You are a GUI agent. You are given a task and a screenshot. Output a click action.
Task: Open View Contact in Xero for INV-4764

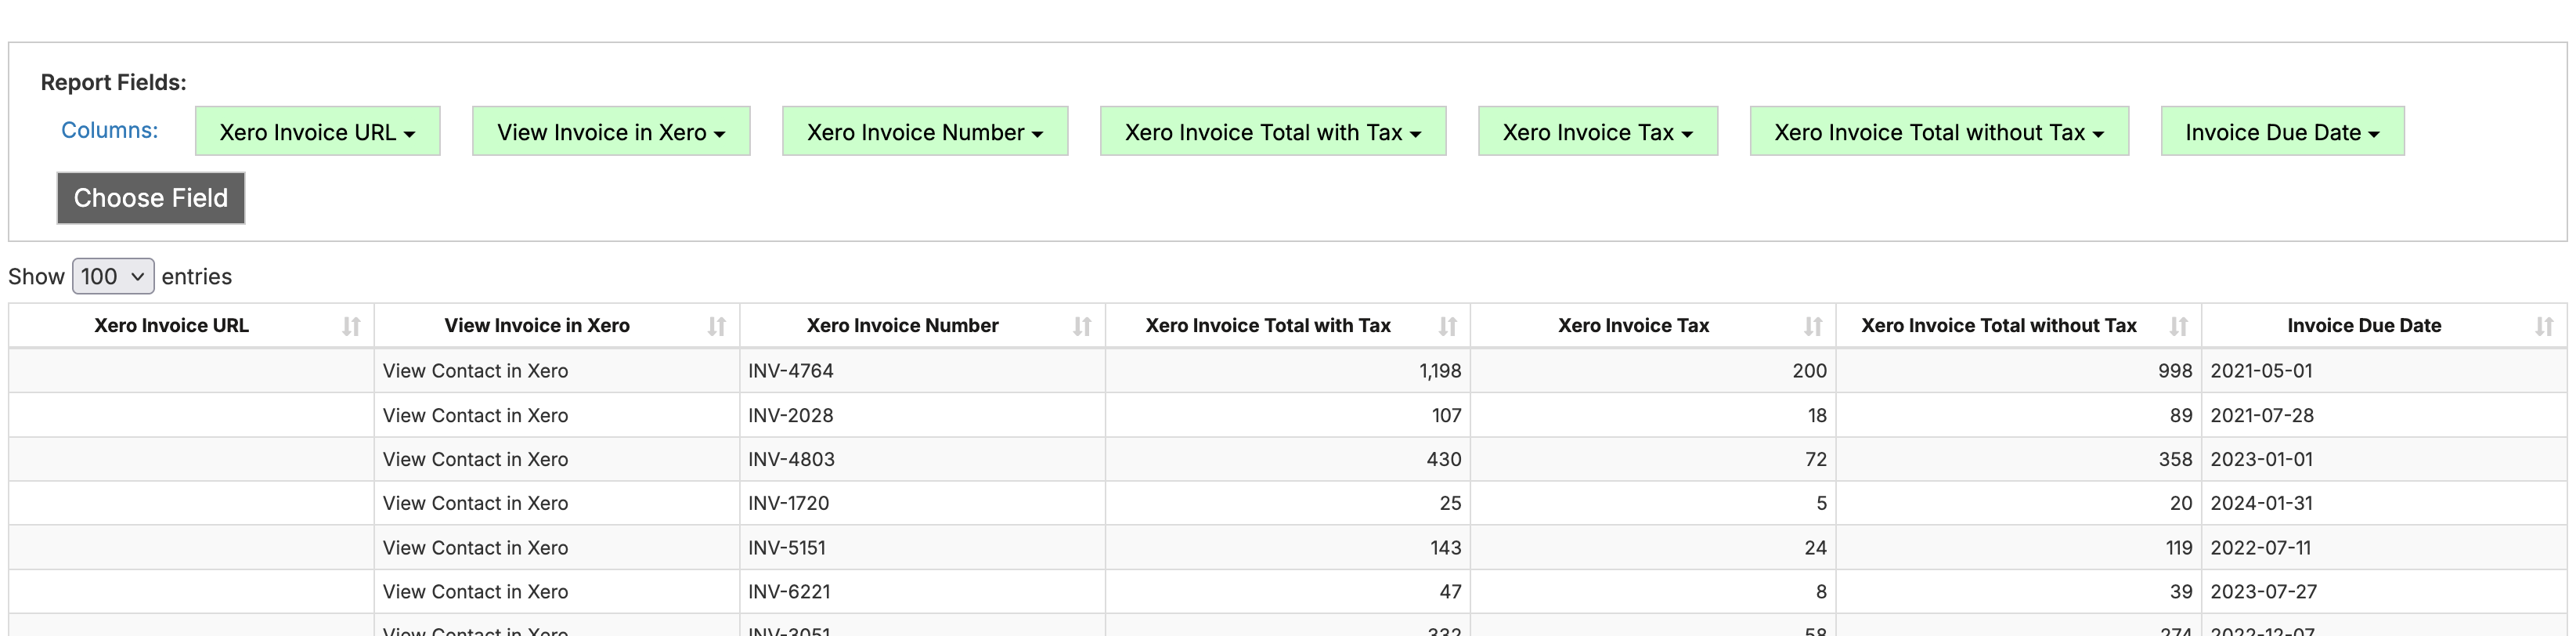tap(475, 371)
